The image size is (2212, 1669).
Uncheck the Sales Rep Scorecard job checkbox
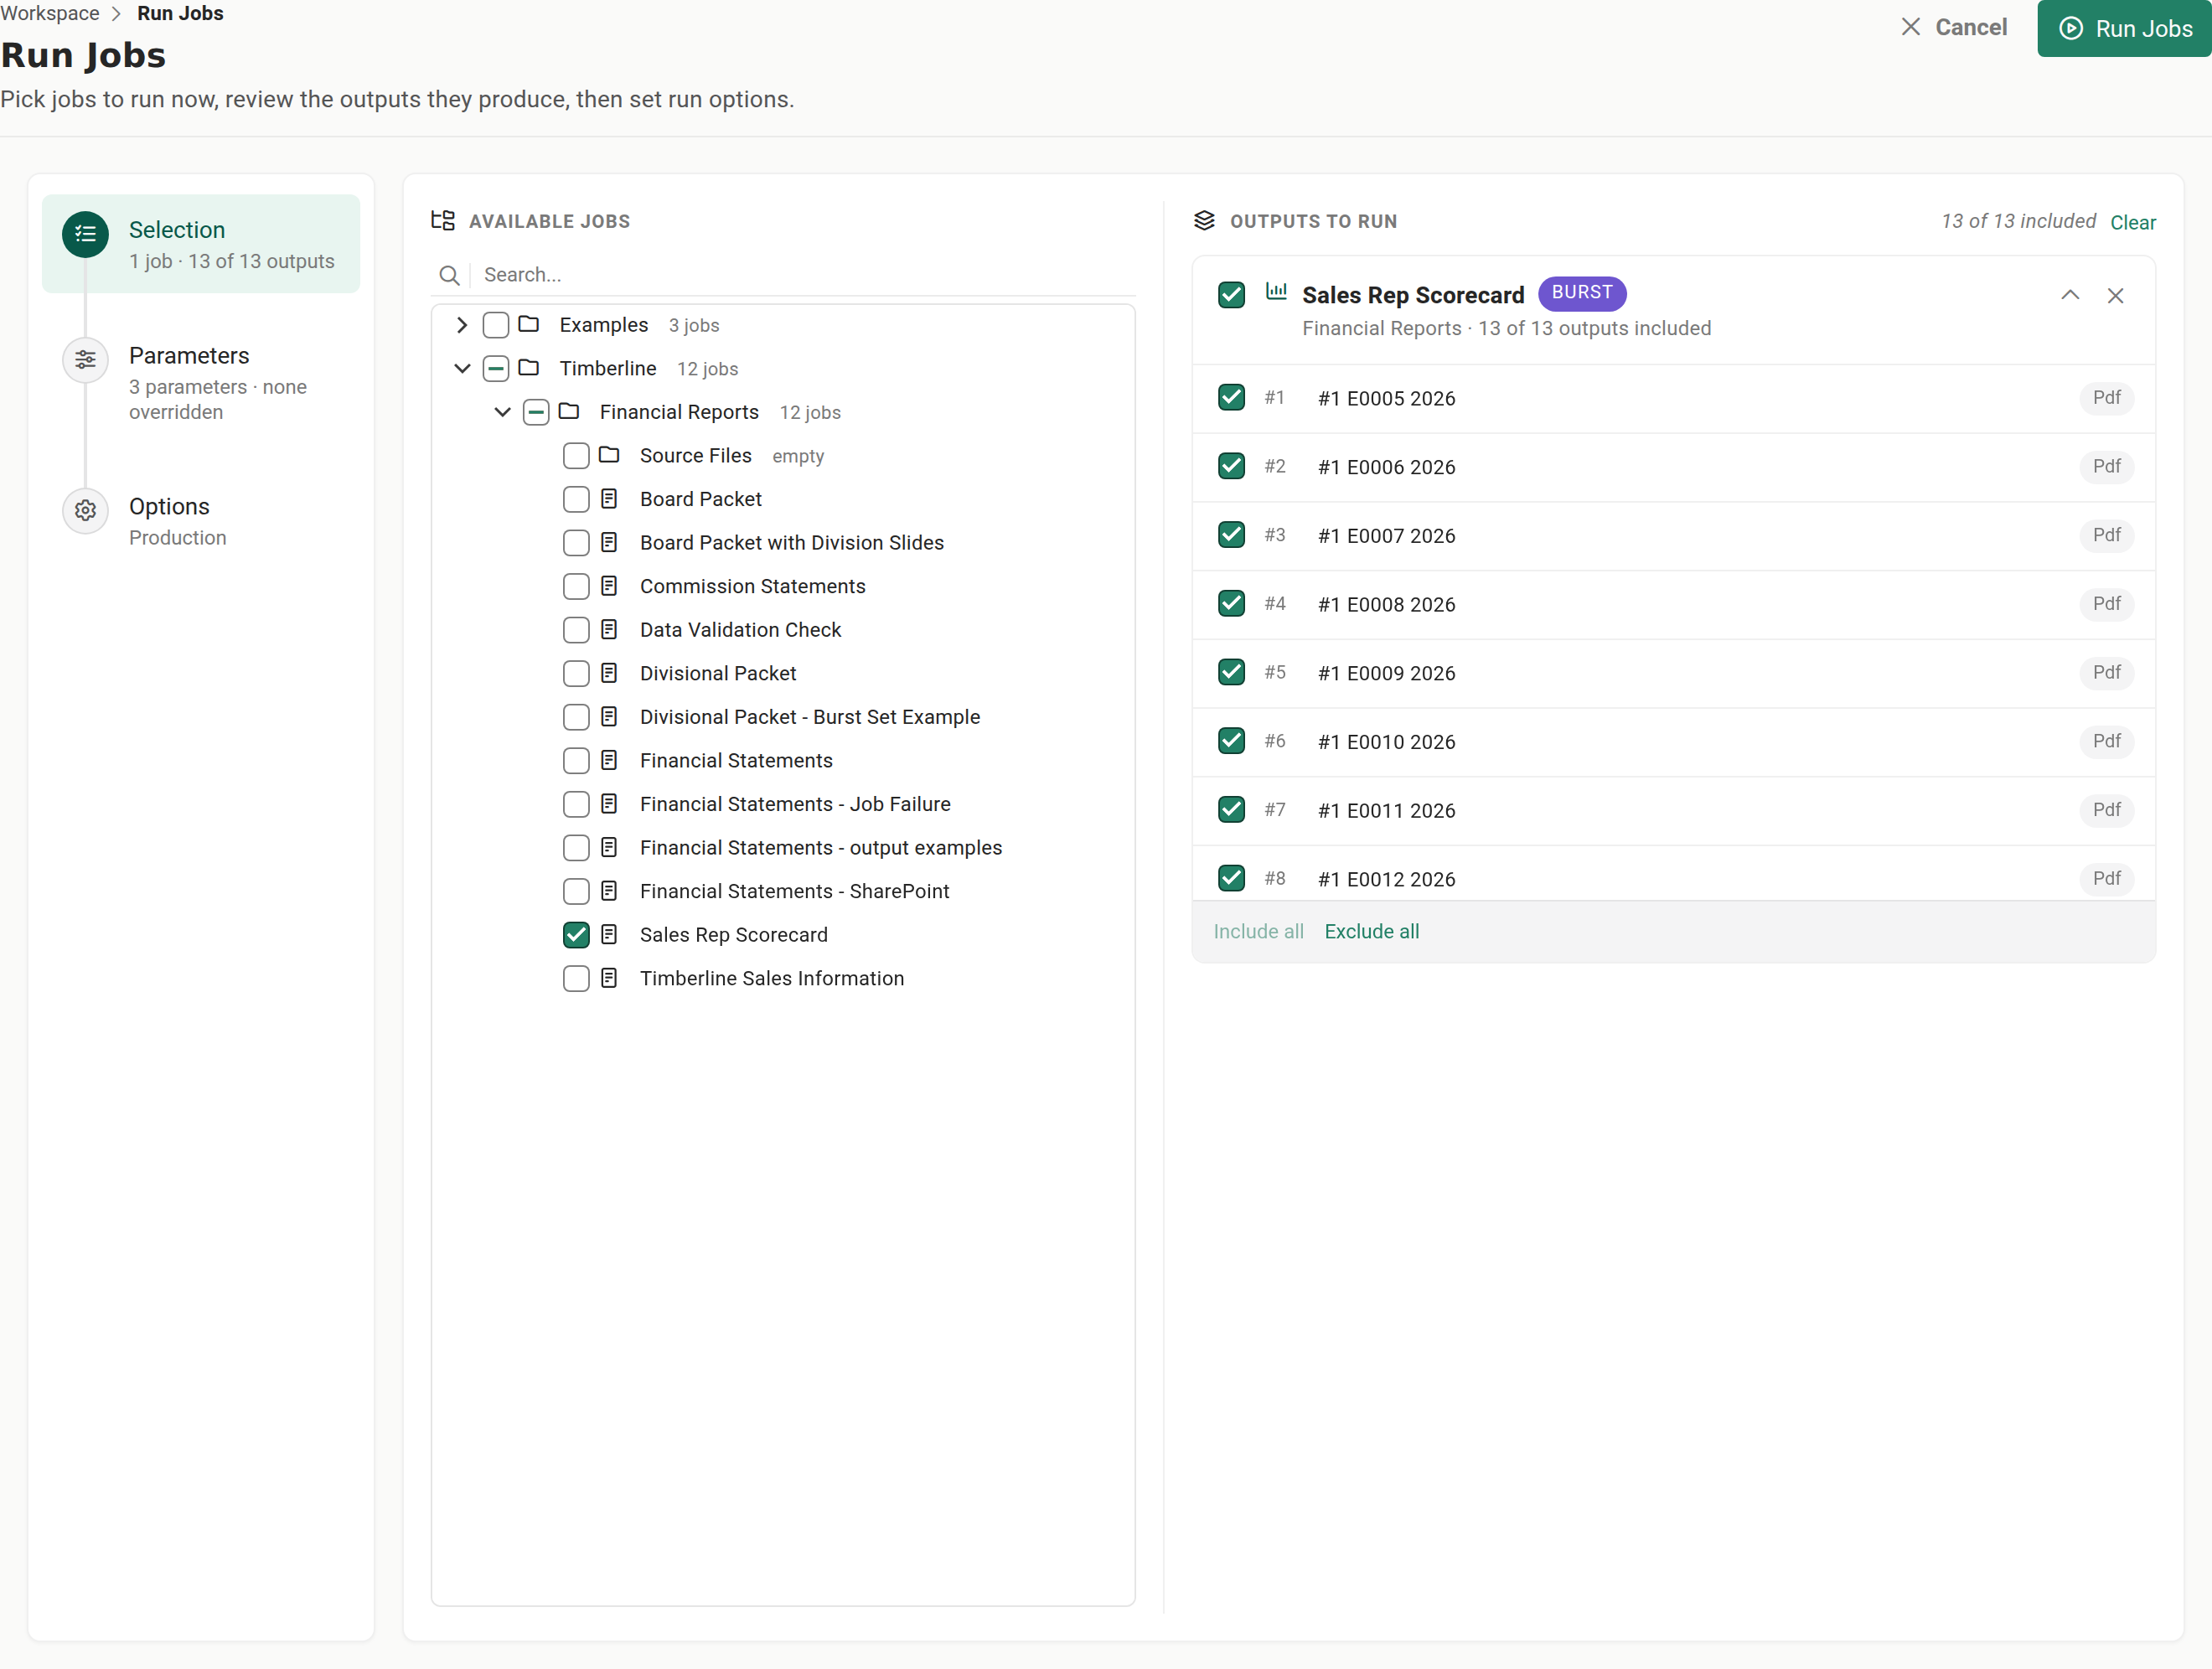click(576, 935)
